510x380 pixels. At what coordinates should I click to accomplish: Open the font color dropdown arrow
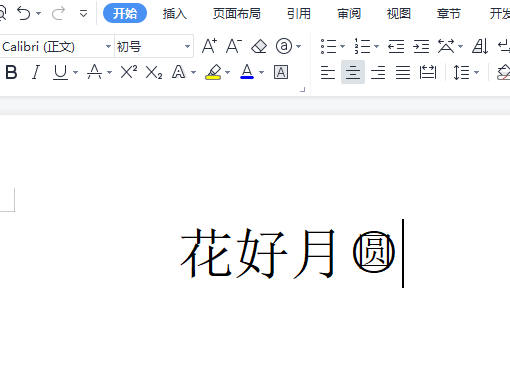(x=261, y=72)
